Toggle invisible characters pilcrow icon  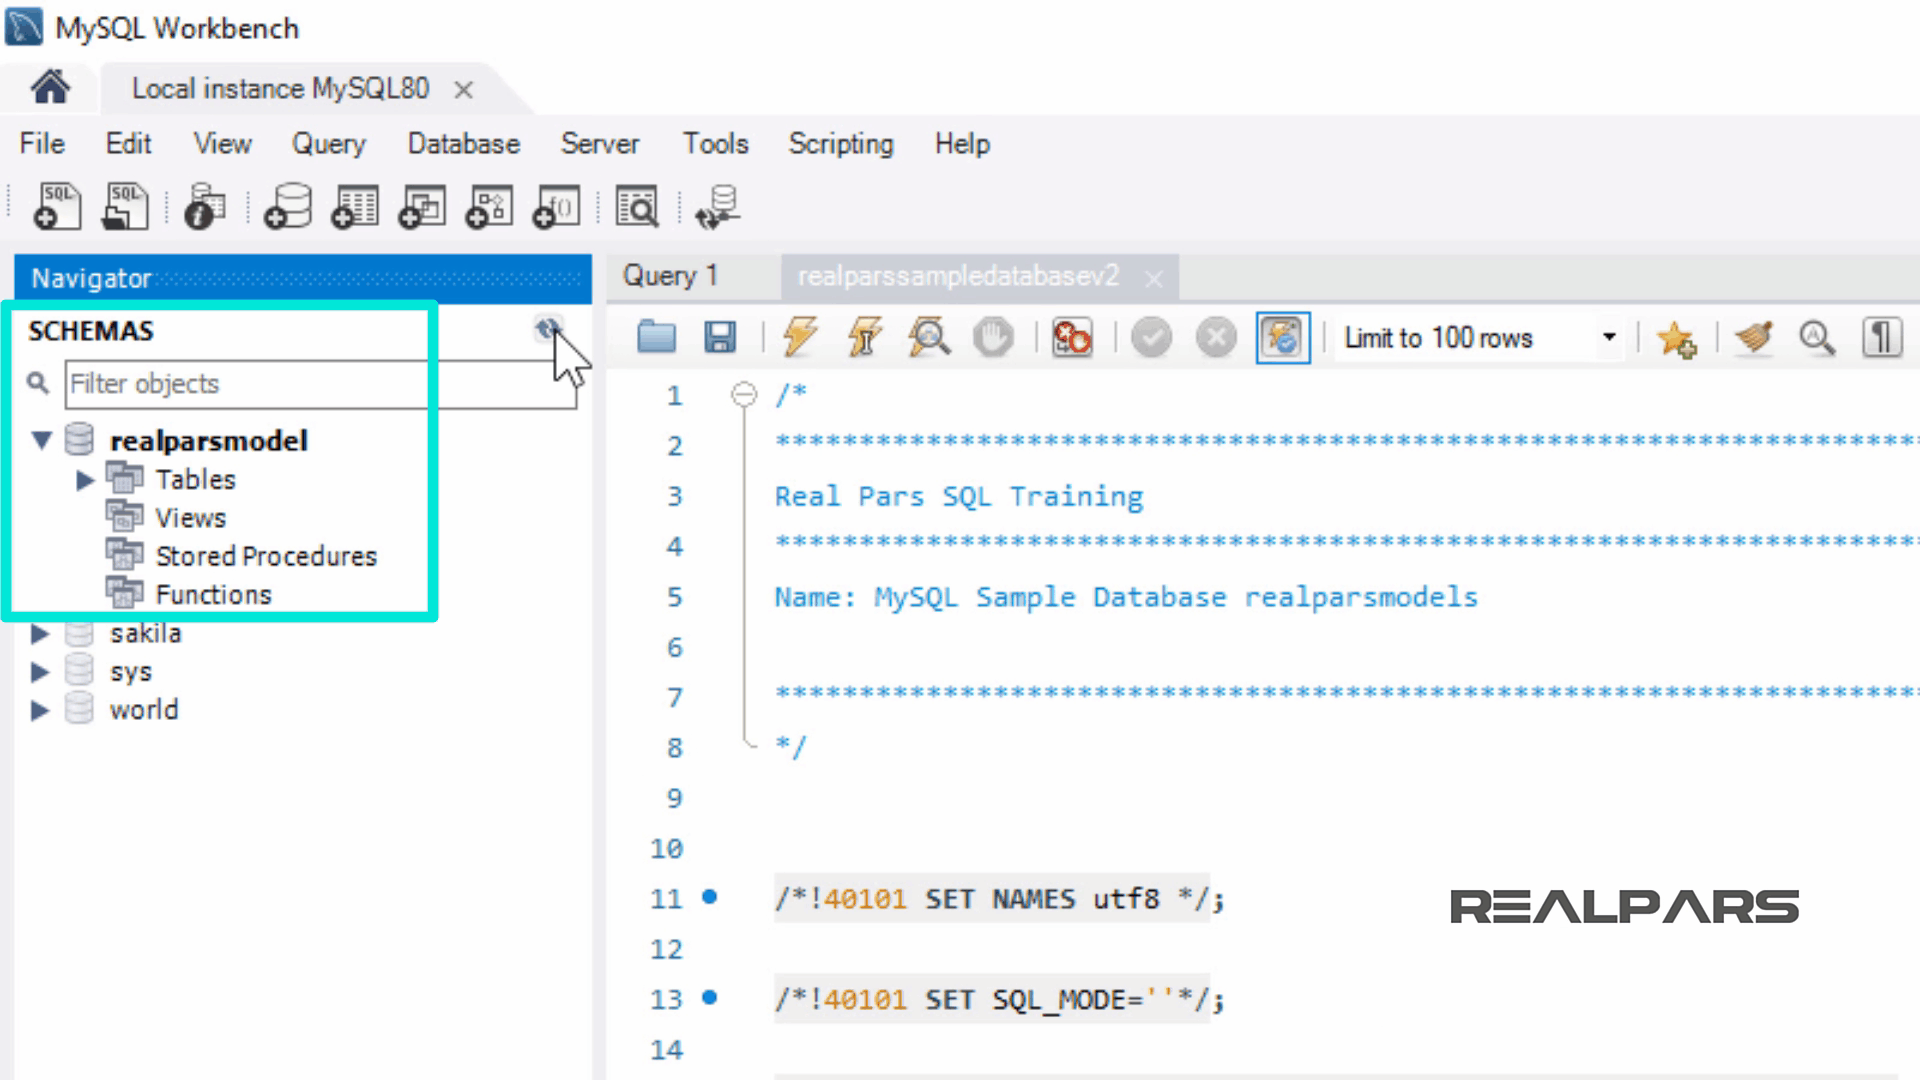1882,338
